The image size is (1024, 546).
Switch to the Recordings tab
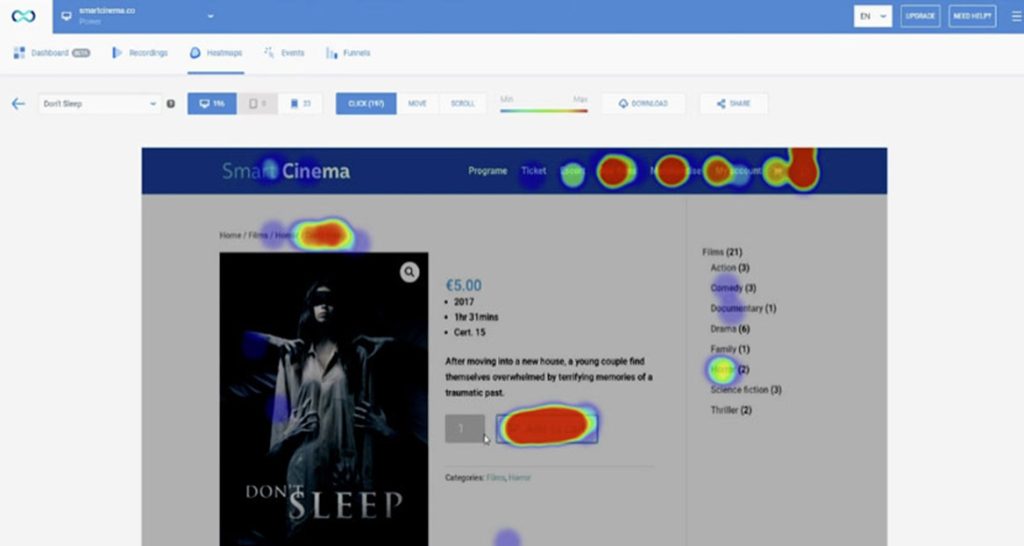[x=140, y=53]
